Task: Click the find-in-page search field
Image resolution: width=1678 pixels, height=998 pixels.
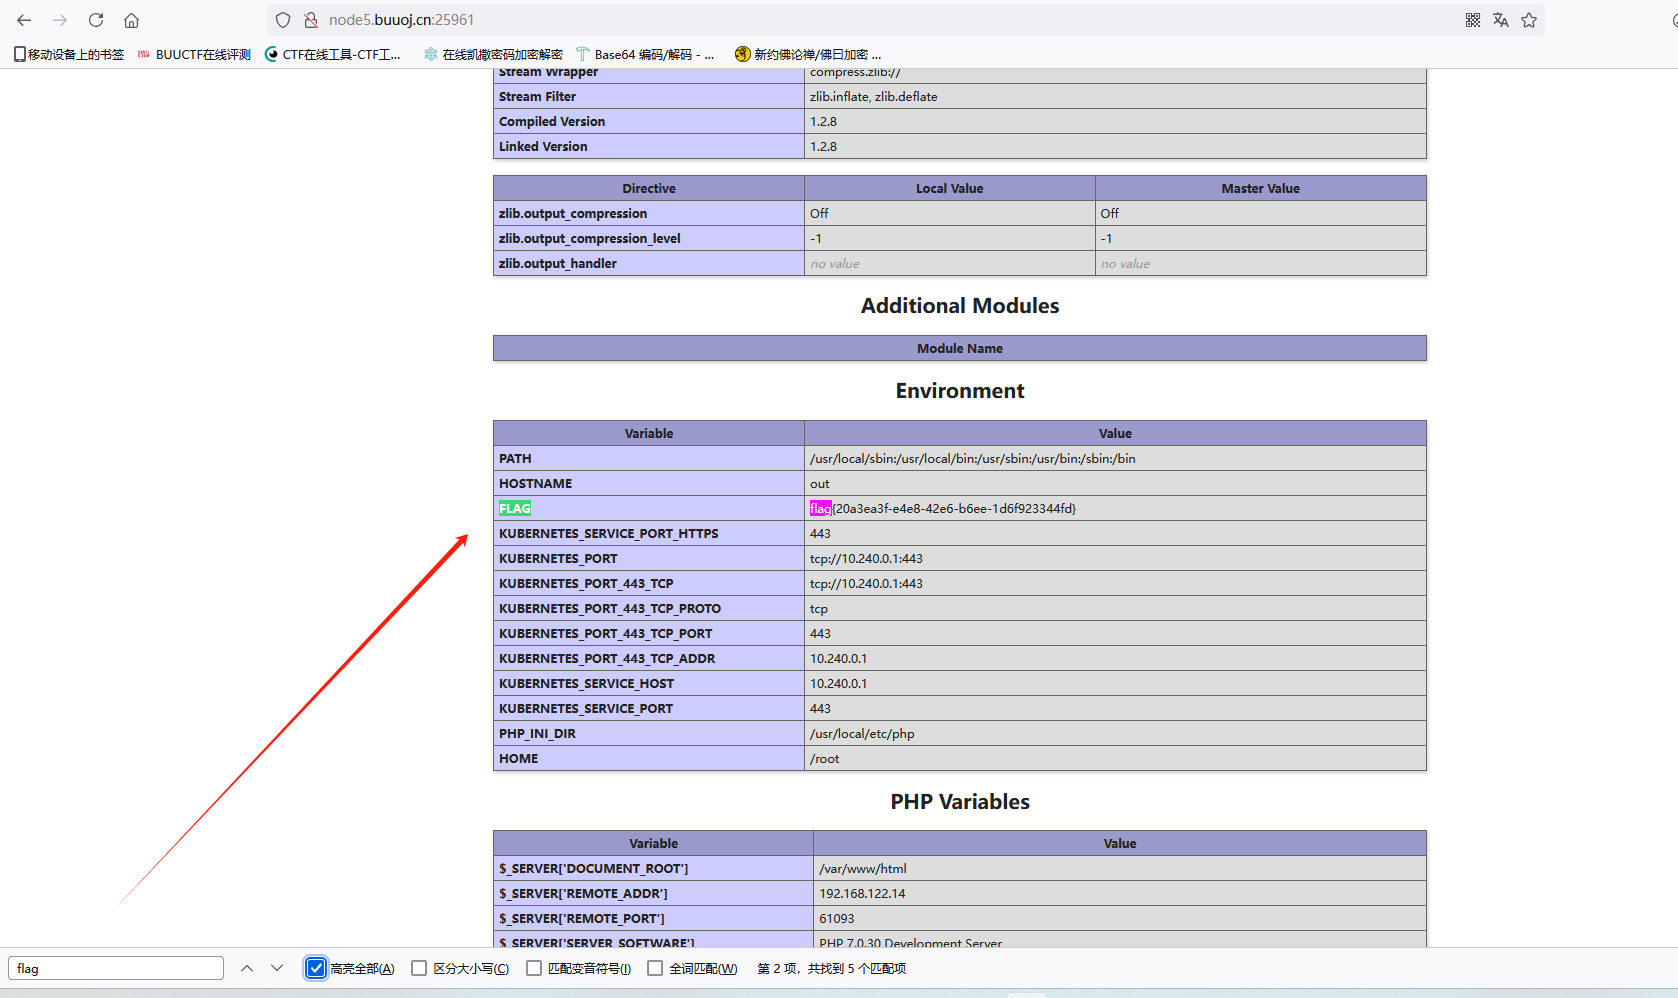Action: pos(116,968)
